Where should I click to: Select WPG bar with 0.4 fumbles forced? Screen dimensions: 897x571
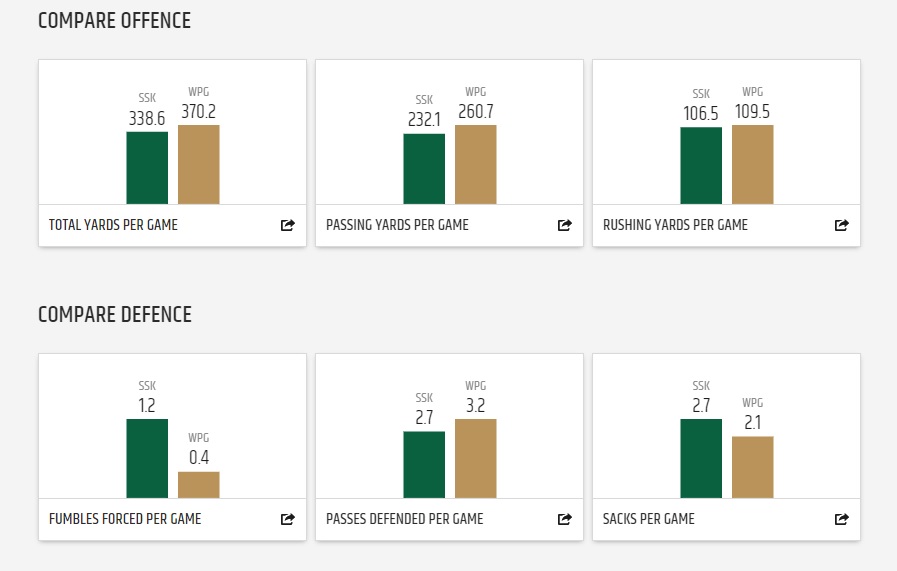pos(199,485)
